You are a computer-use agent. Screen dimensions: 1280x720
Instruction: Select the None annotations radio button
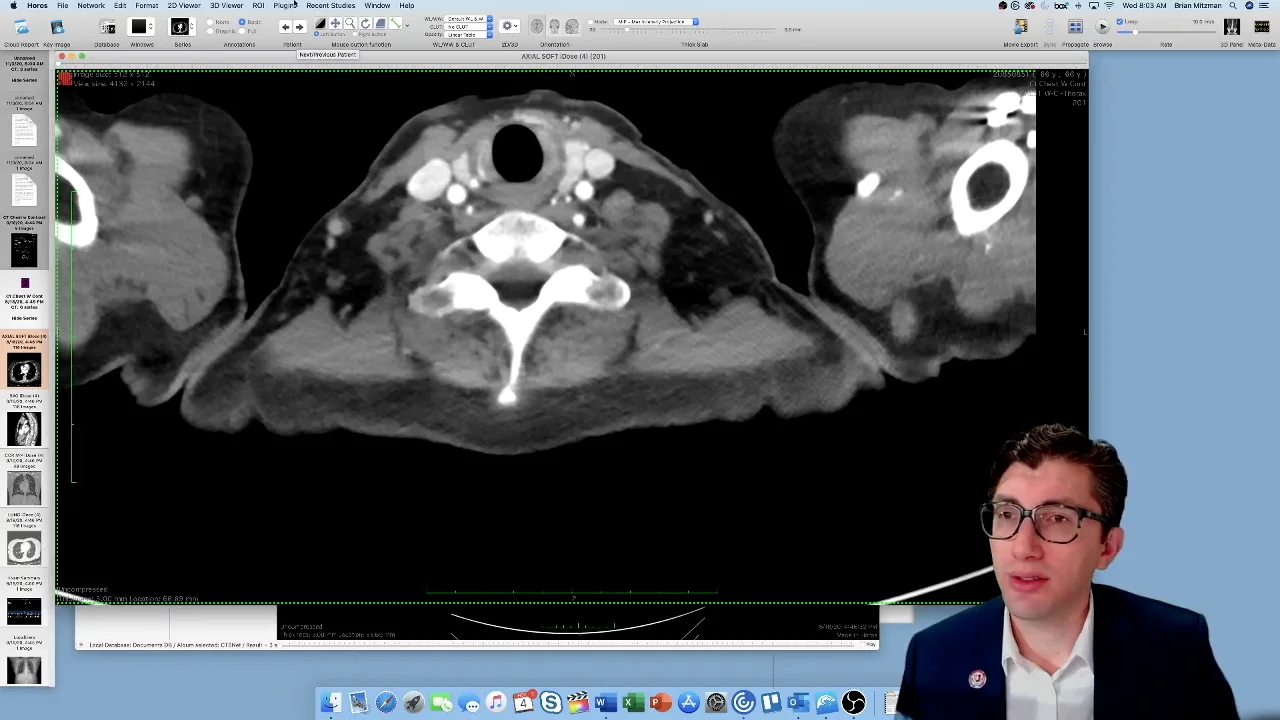click(210, 21)
